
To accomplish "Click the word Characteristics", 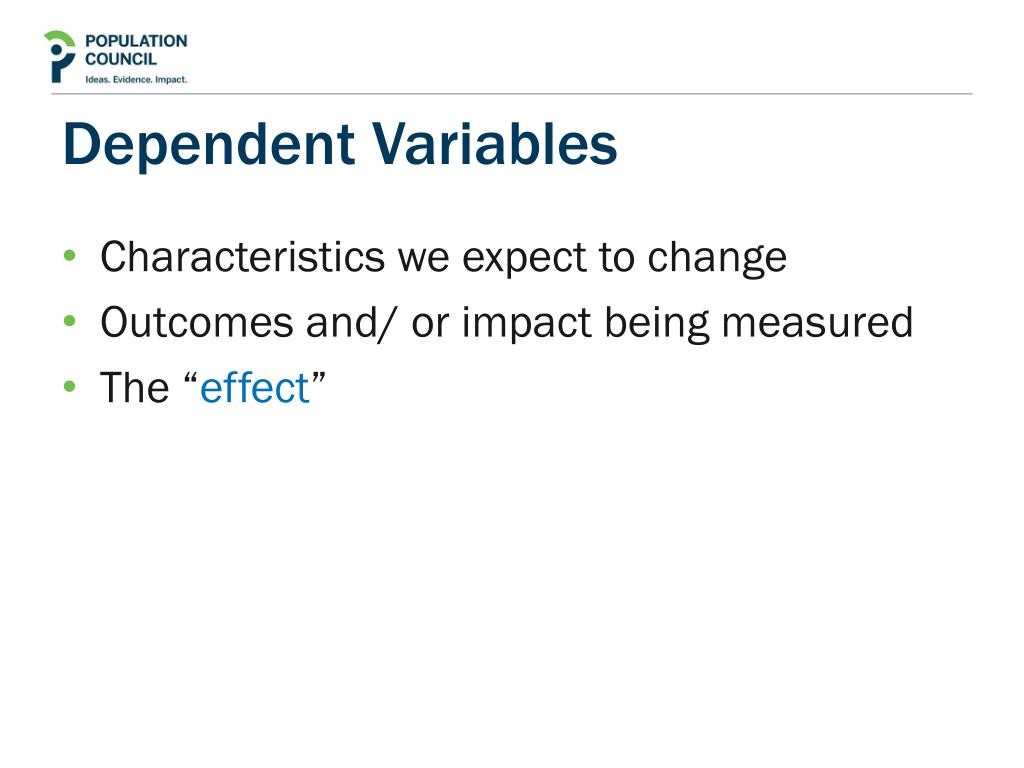I will click(x=242, y=257).
